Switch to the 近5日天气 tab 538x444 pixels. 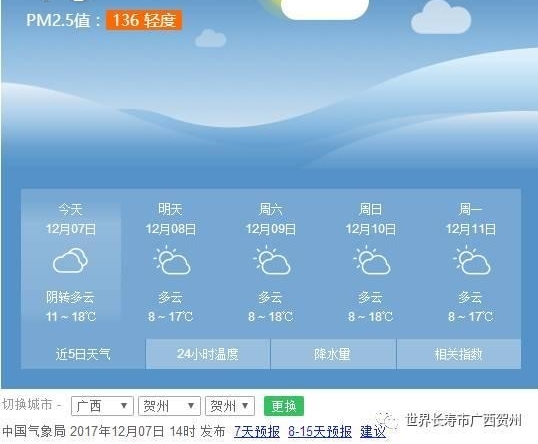[x=83, y=354]
